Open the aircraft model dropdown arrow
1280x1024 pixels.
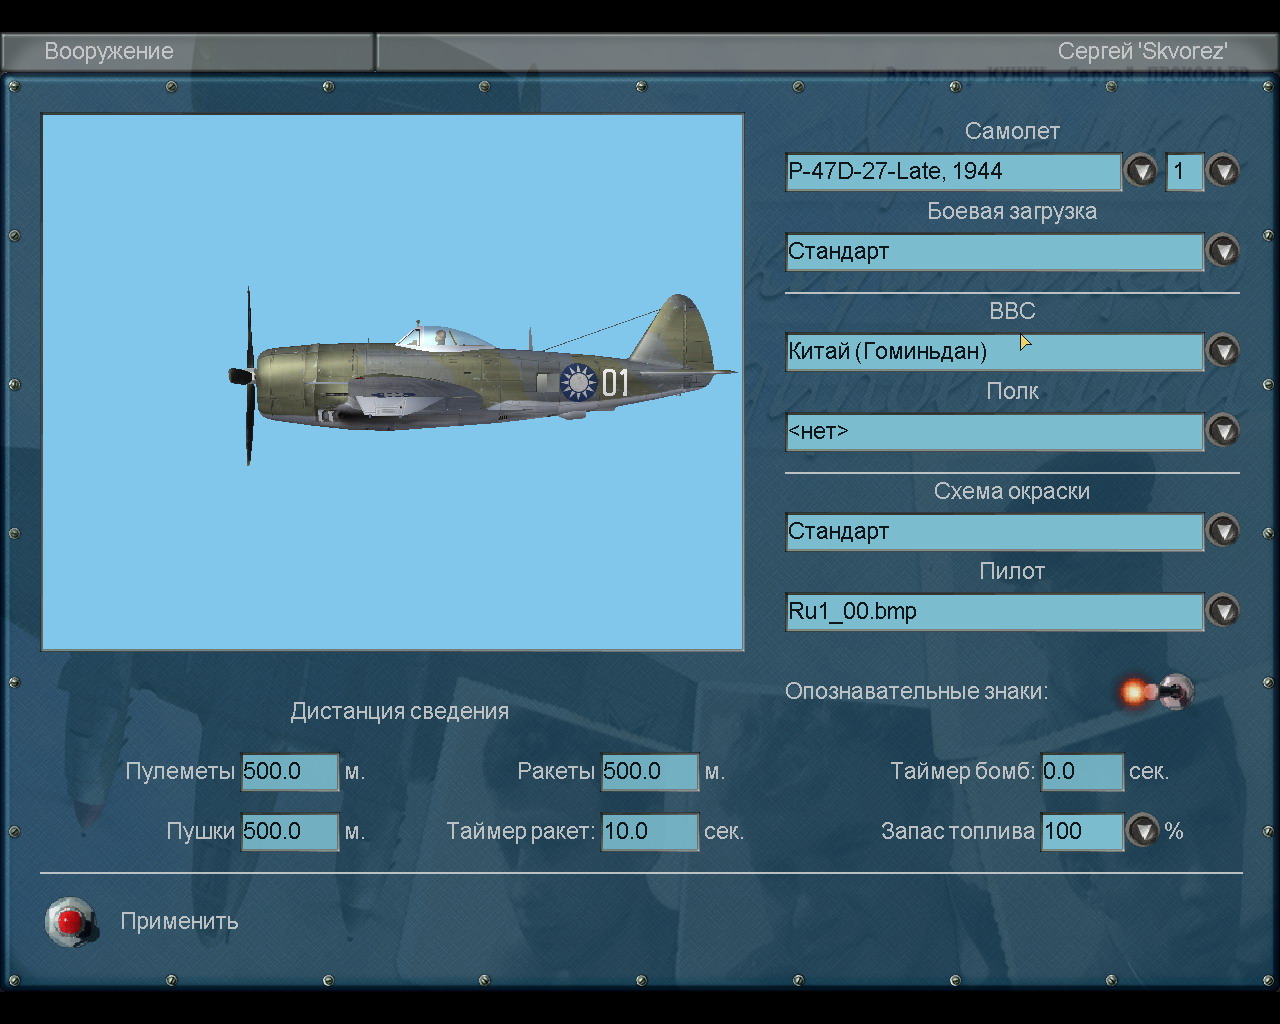click(x=1141, y=171)
